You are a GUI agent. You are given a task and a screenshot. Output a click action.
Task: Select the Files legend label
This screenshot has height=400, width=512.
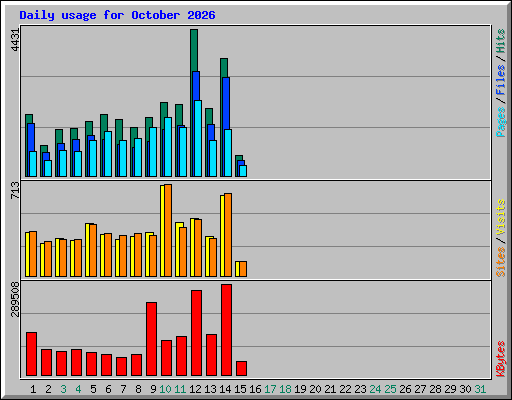(x=501, y=79)
